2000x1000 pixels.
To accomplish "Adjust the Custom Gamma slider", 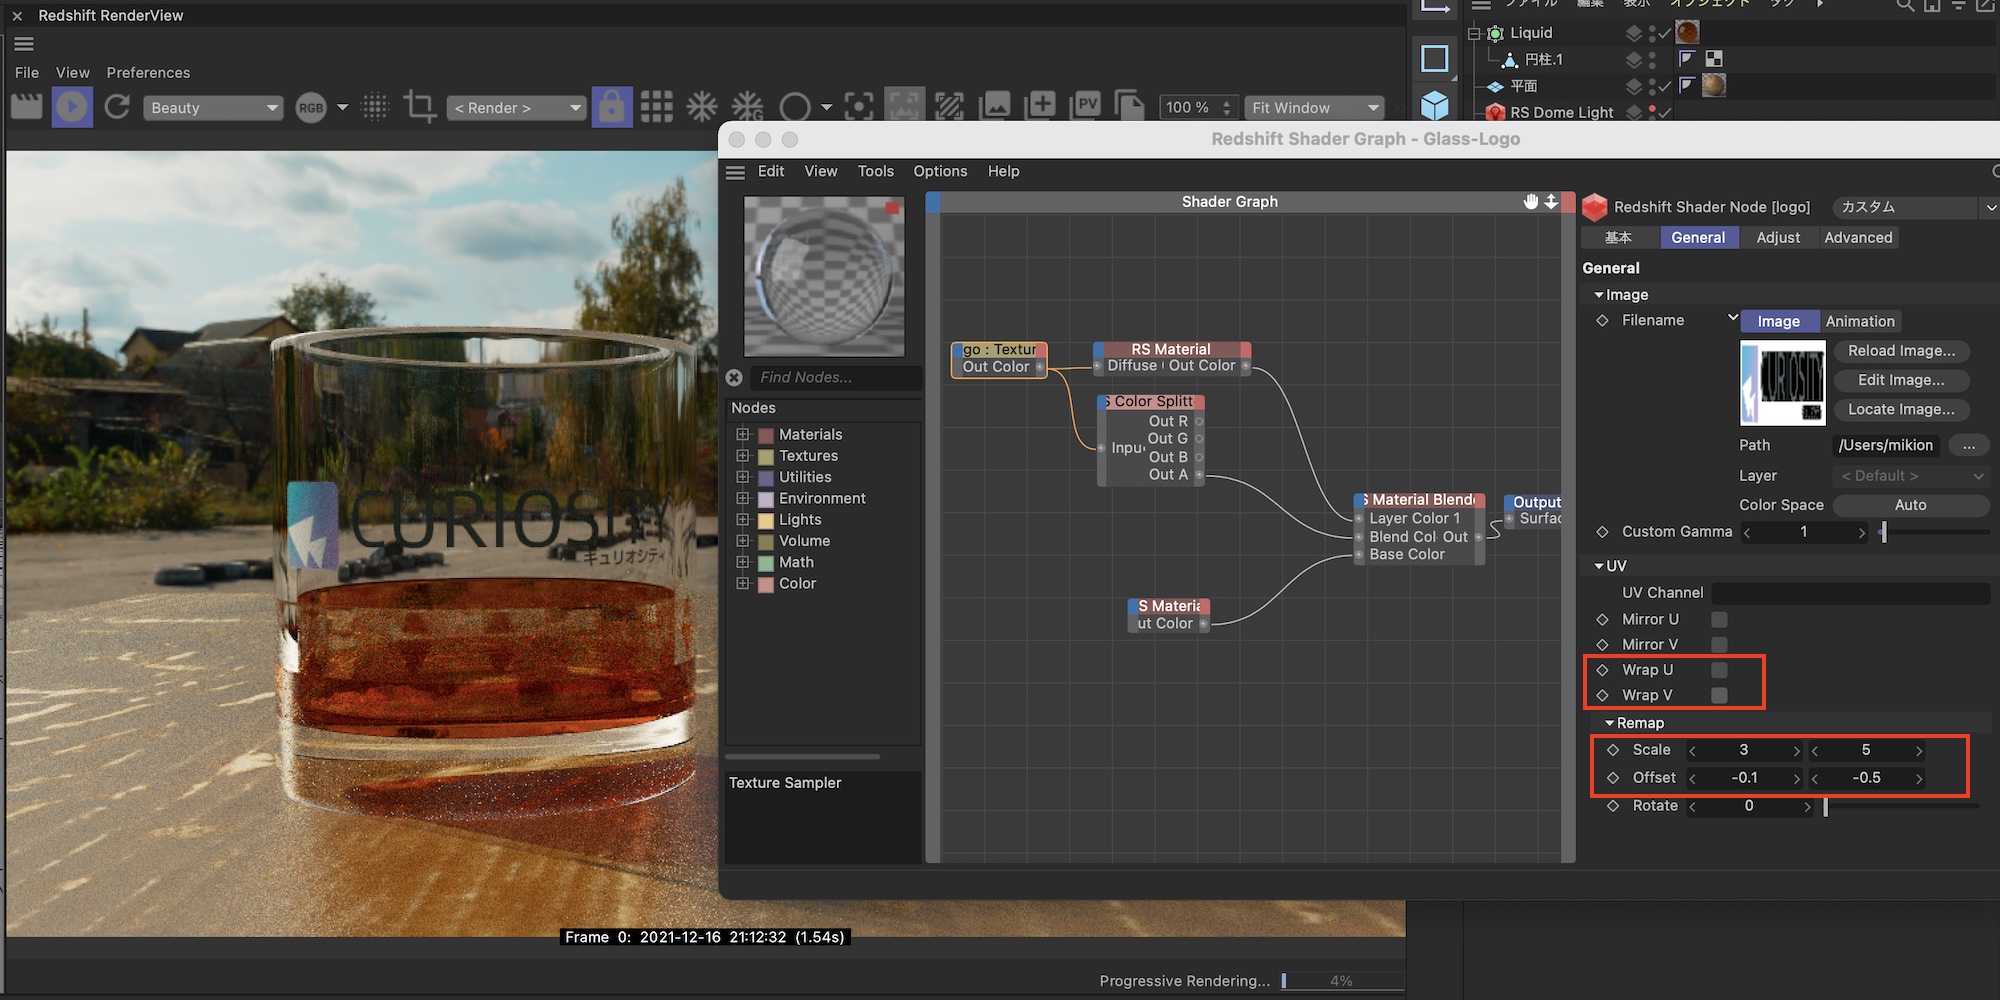I will pyautogui.click(x=1883, y=532).
